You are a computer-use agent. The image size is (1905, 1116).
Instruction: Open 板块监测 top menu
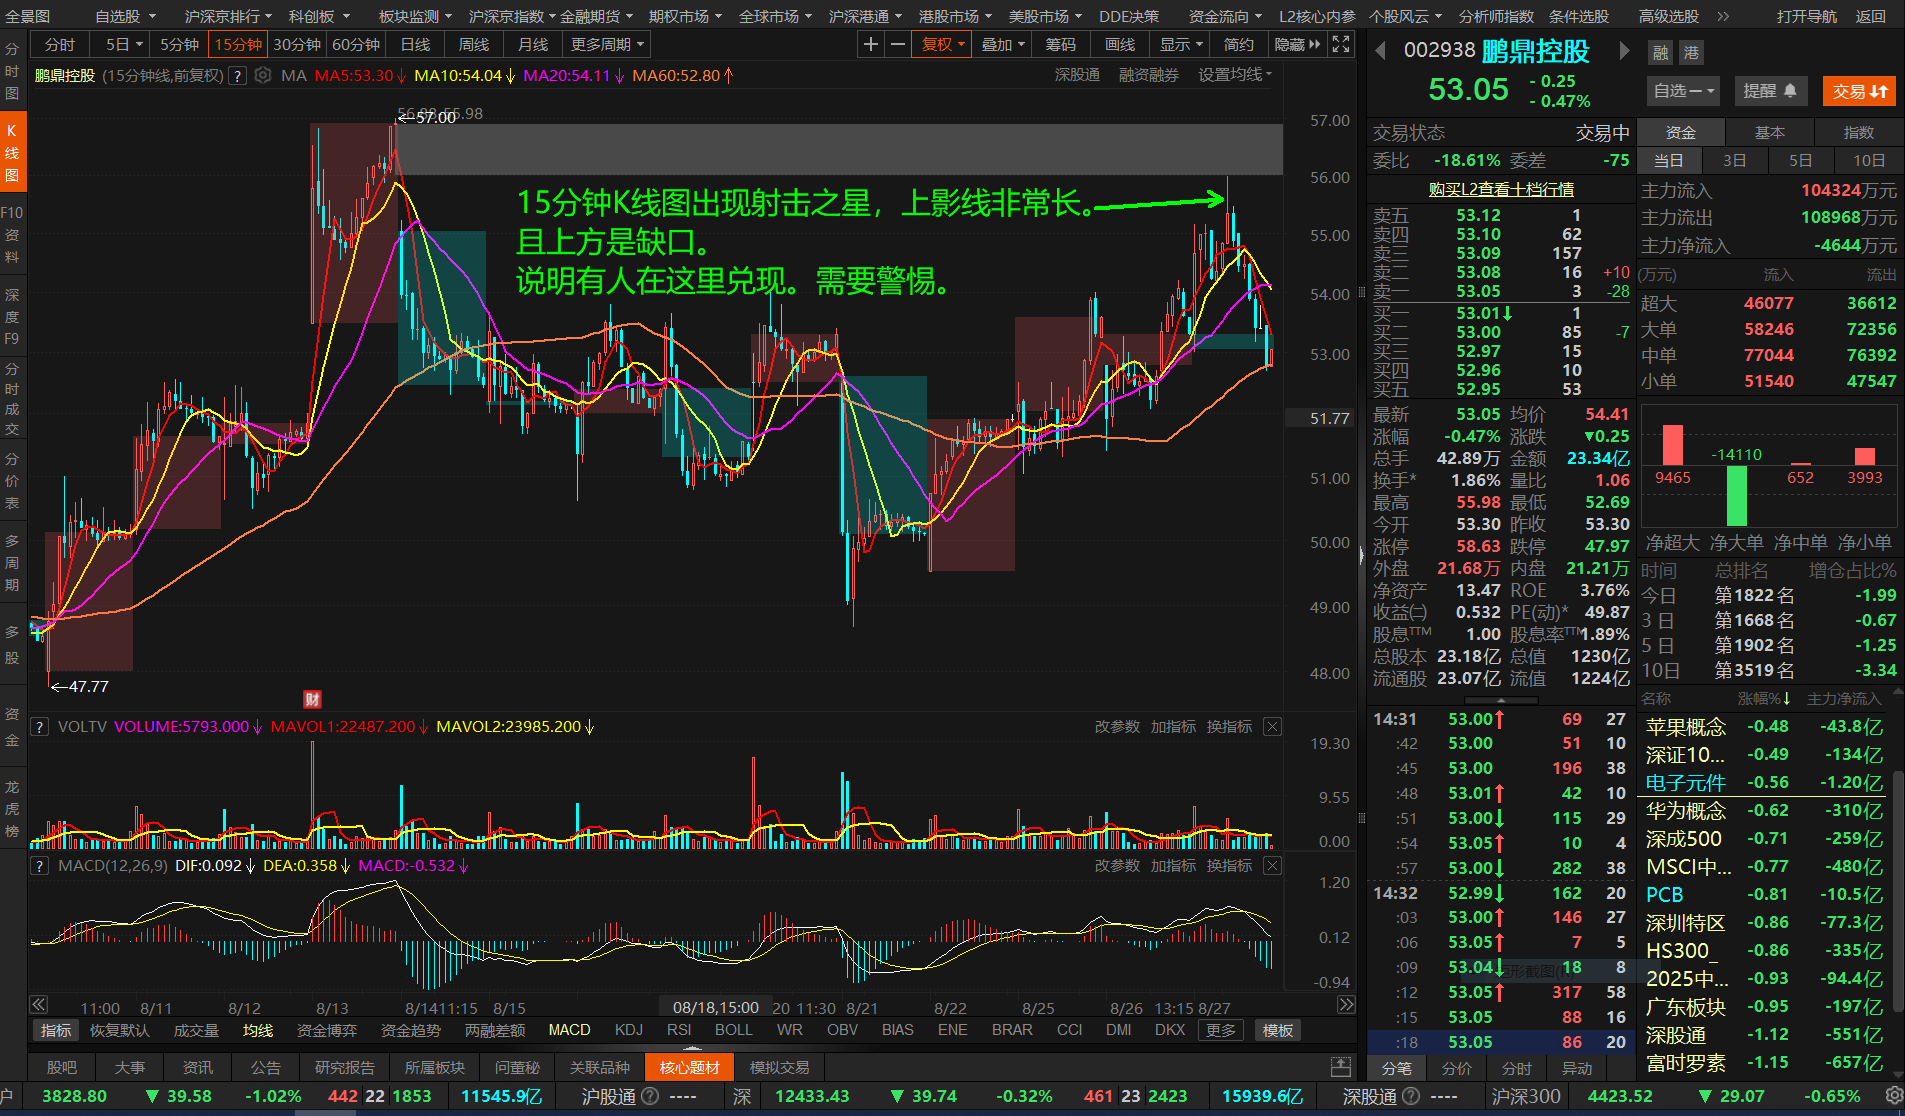click(x=415, y=16)
